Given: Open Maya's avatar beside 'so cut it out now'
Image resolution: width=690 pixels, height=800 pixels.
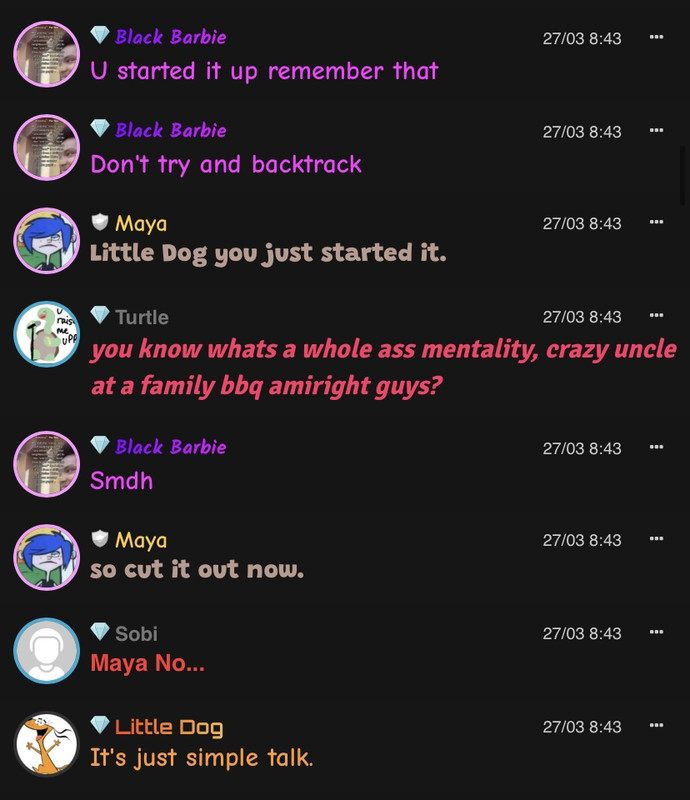Looking at the screenshot, I should pyautogui.click(x=46, y=557).
